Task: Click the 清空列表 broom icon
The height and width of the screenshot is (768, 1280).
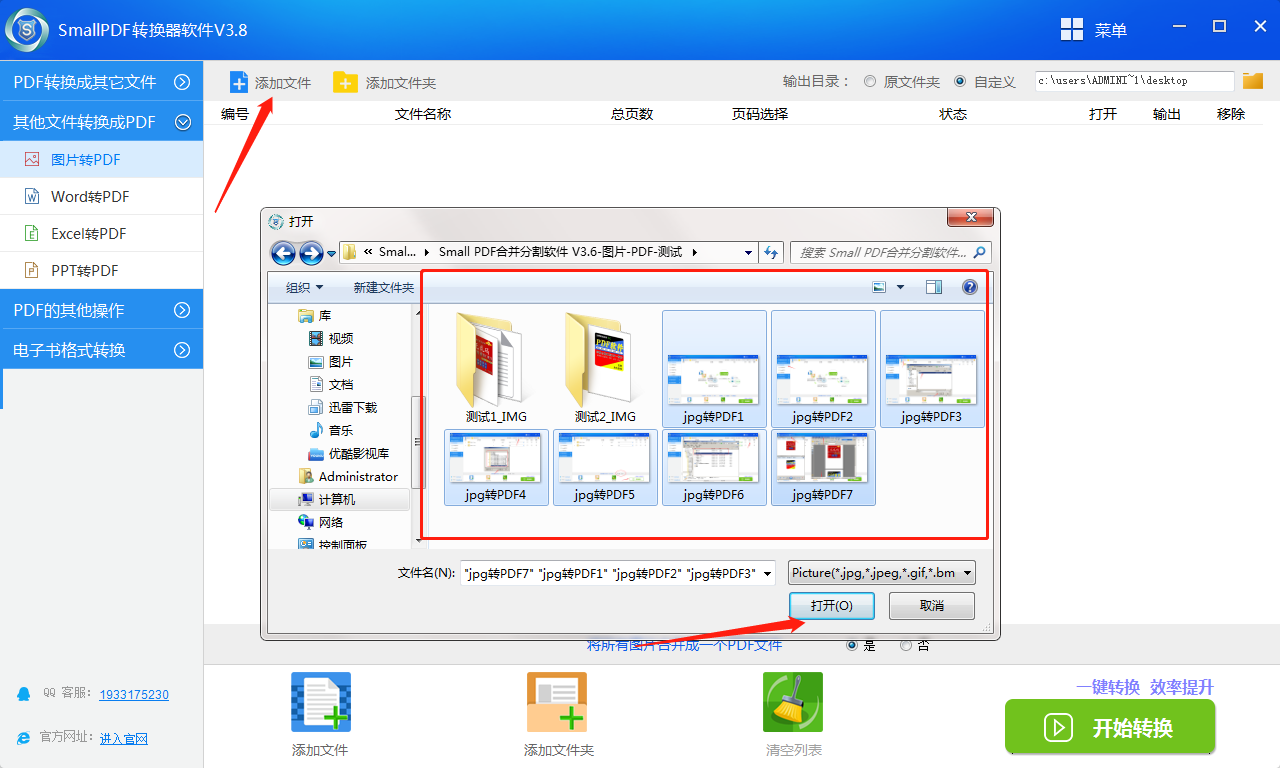Action: tap(792, 703)
